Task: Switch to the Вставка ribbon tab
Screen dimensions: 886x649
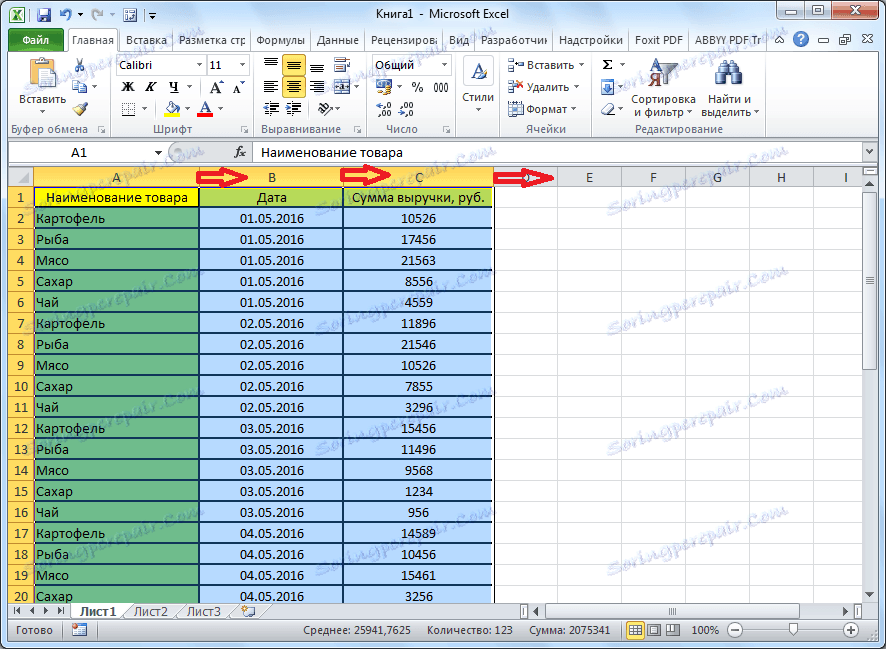Action: click(146, 40)
